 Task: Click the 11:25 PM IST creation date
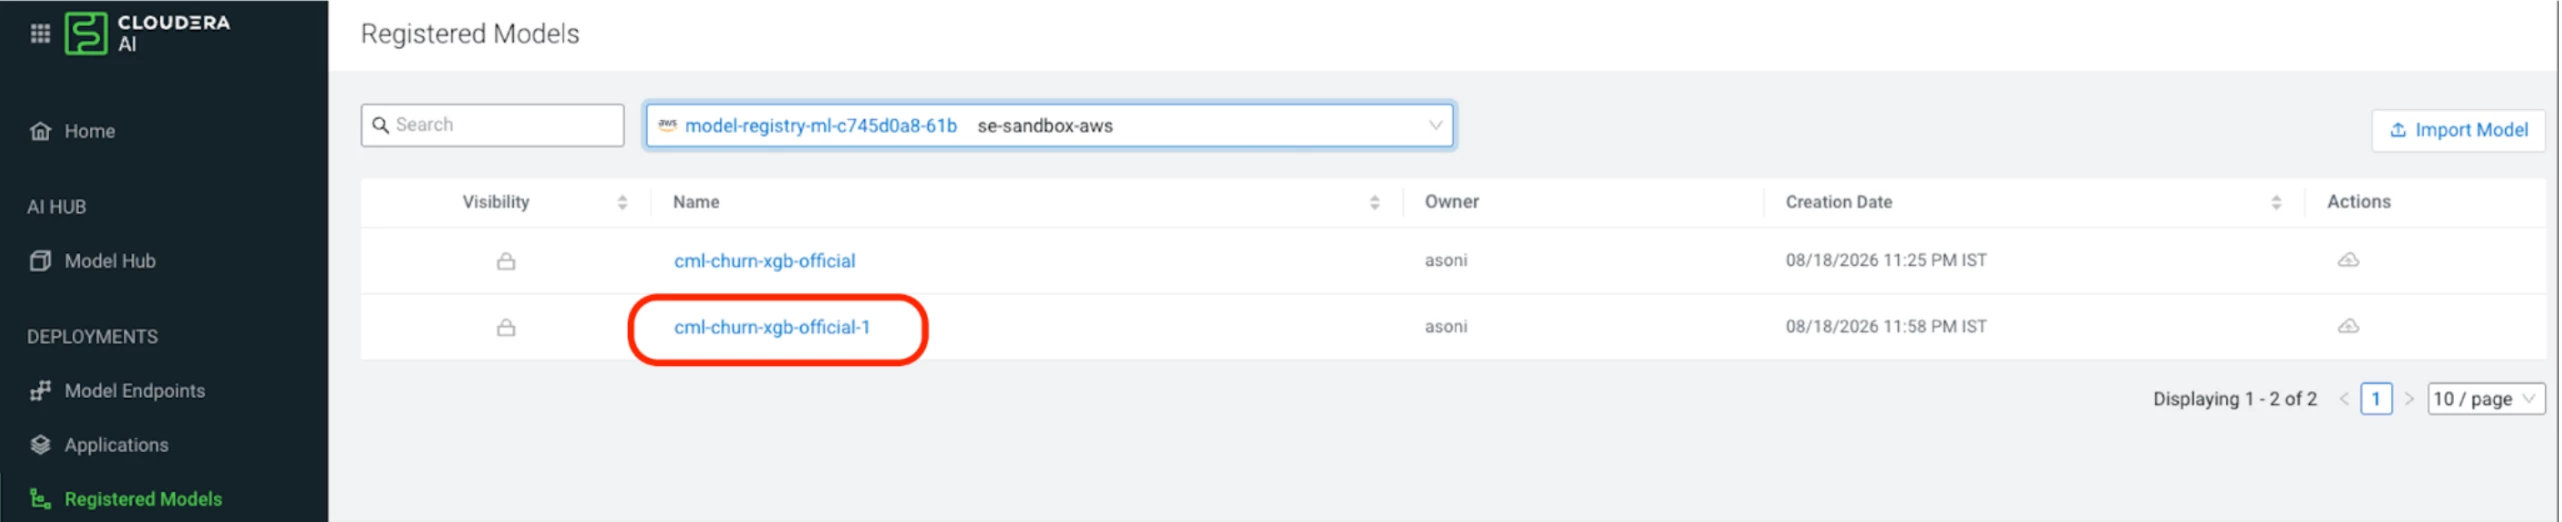[x=1886, y=260]
